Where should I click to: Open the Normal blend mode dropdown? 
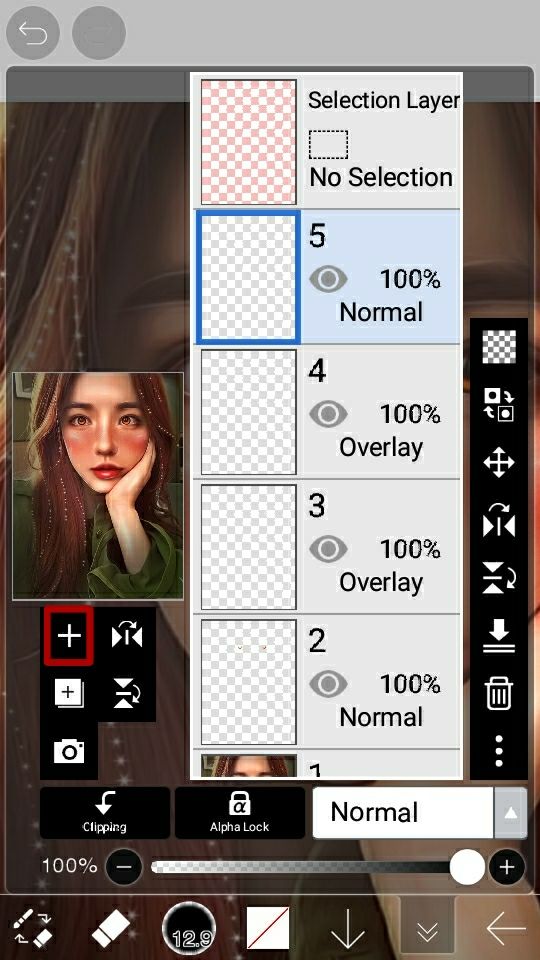coord(403,812)
